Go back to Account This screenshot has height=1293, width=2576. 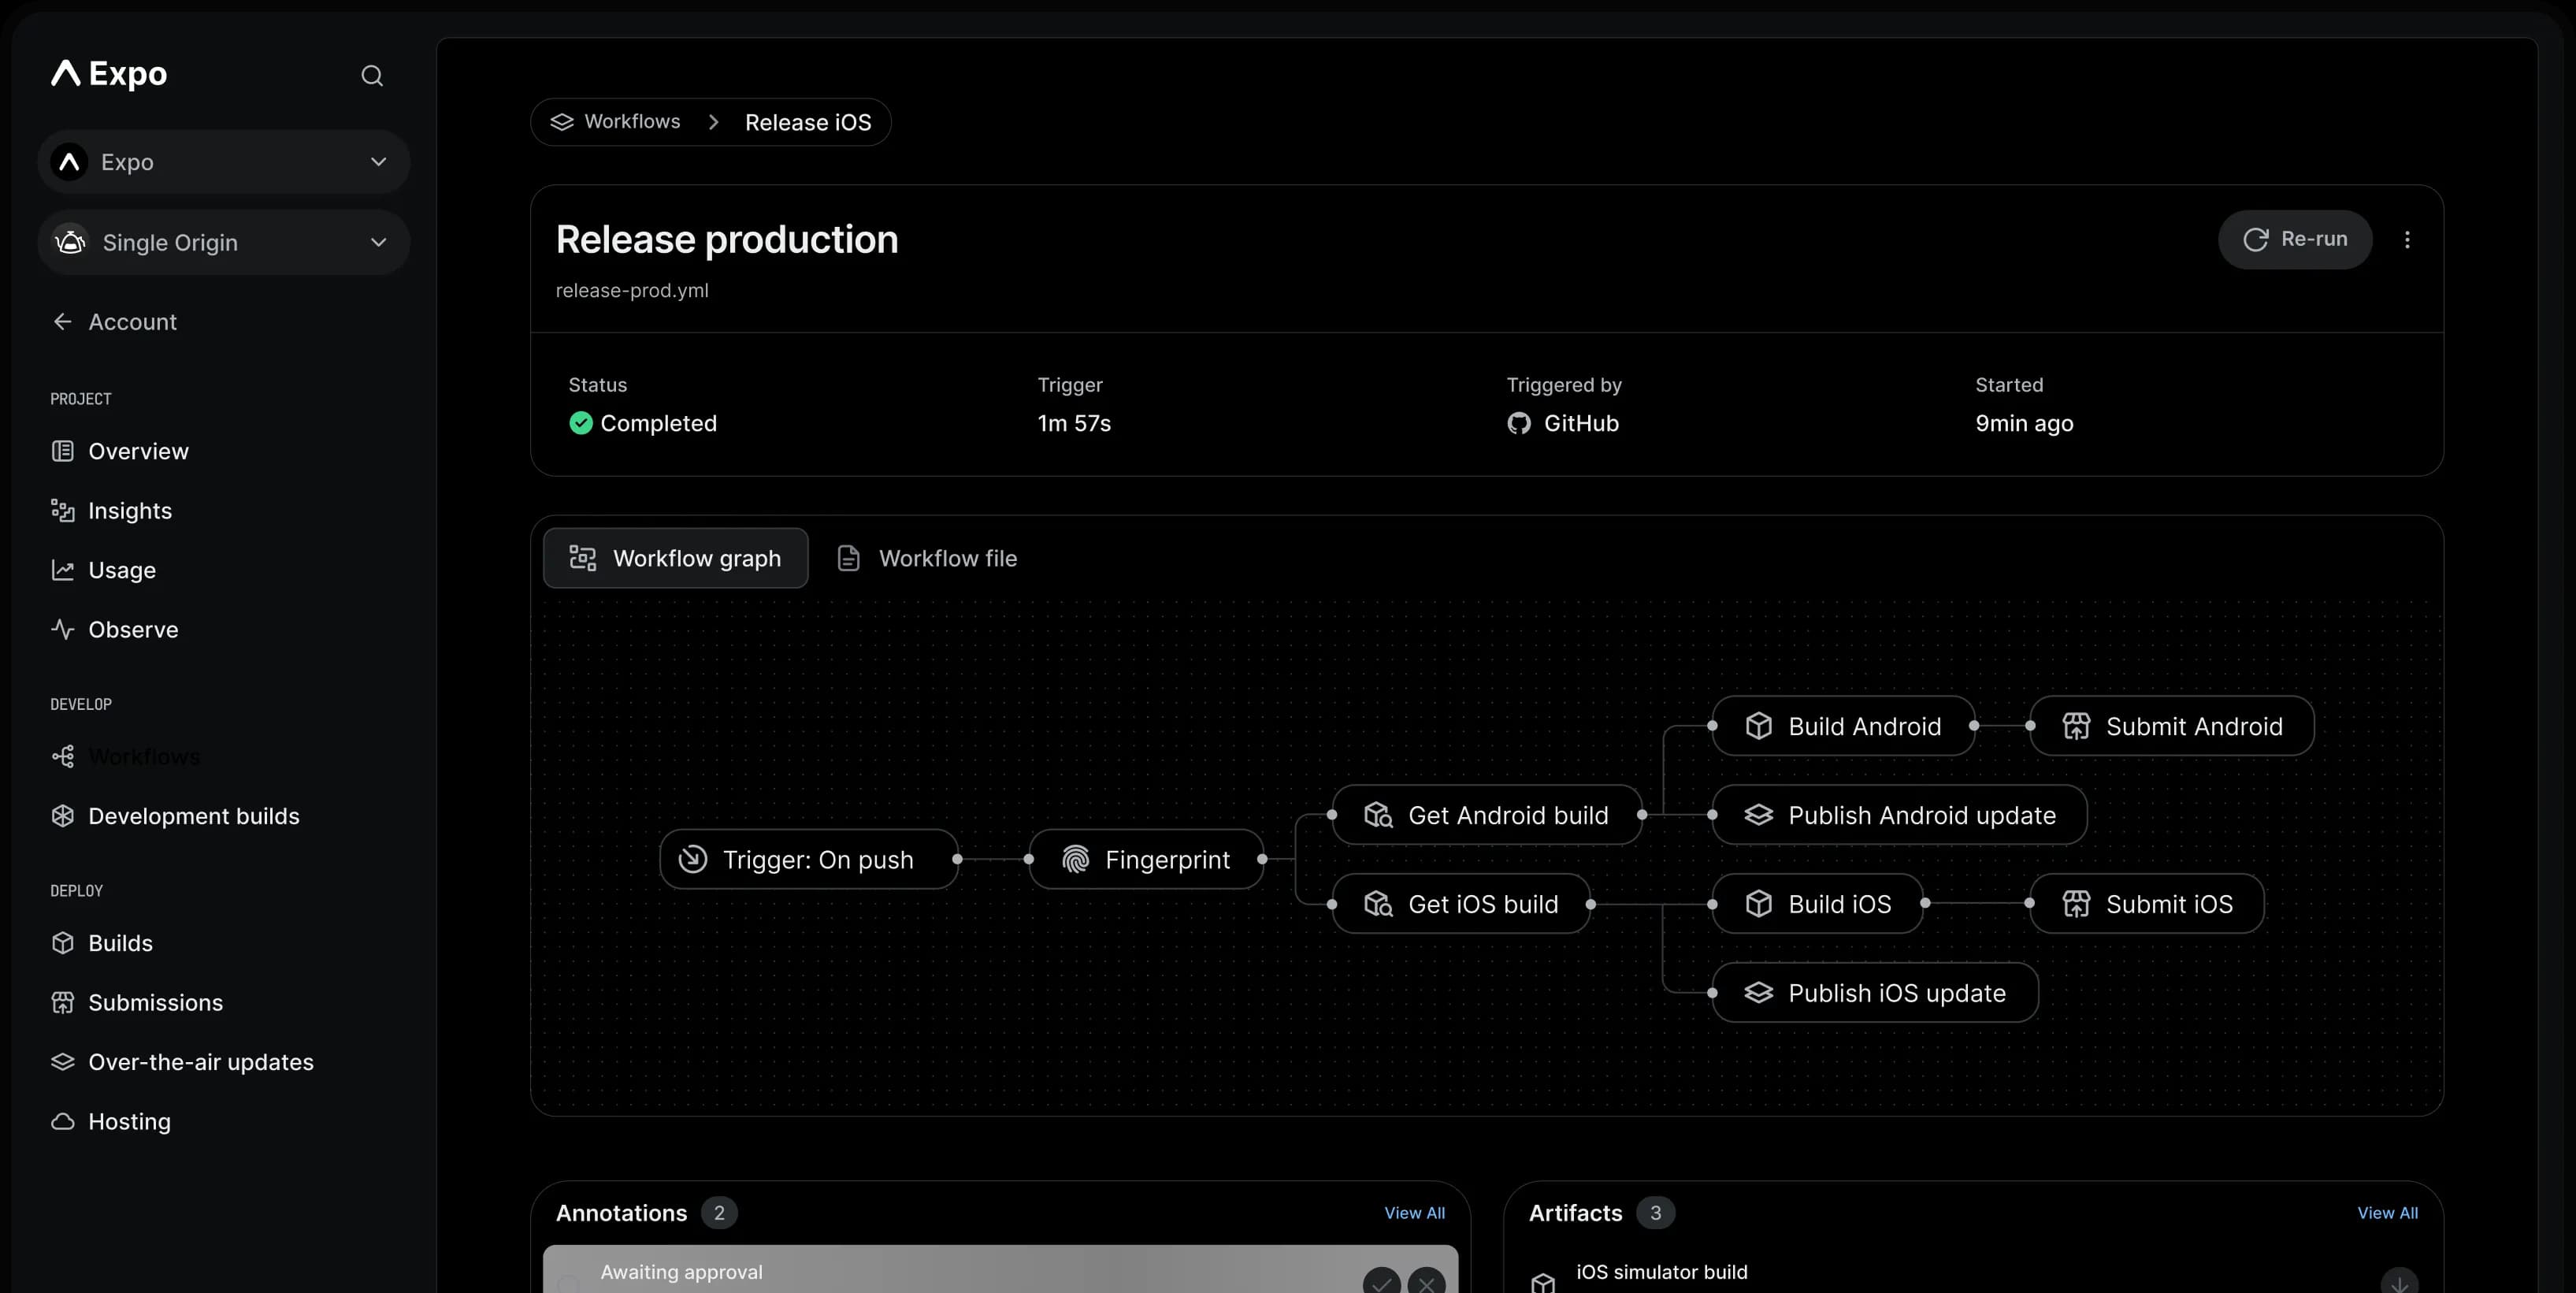(x=114, y=322)
